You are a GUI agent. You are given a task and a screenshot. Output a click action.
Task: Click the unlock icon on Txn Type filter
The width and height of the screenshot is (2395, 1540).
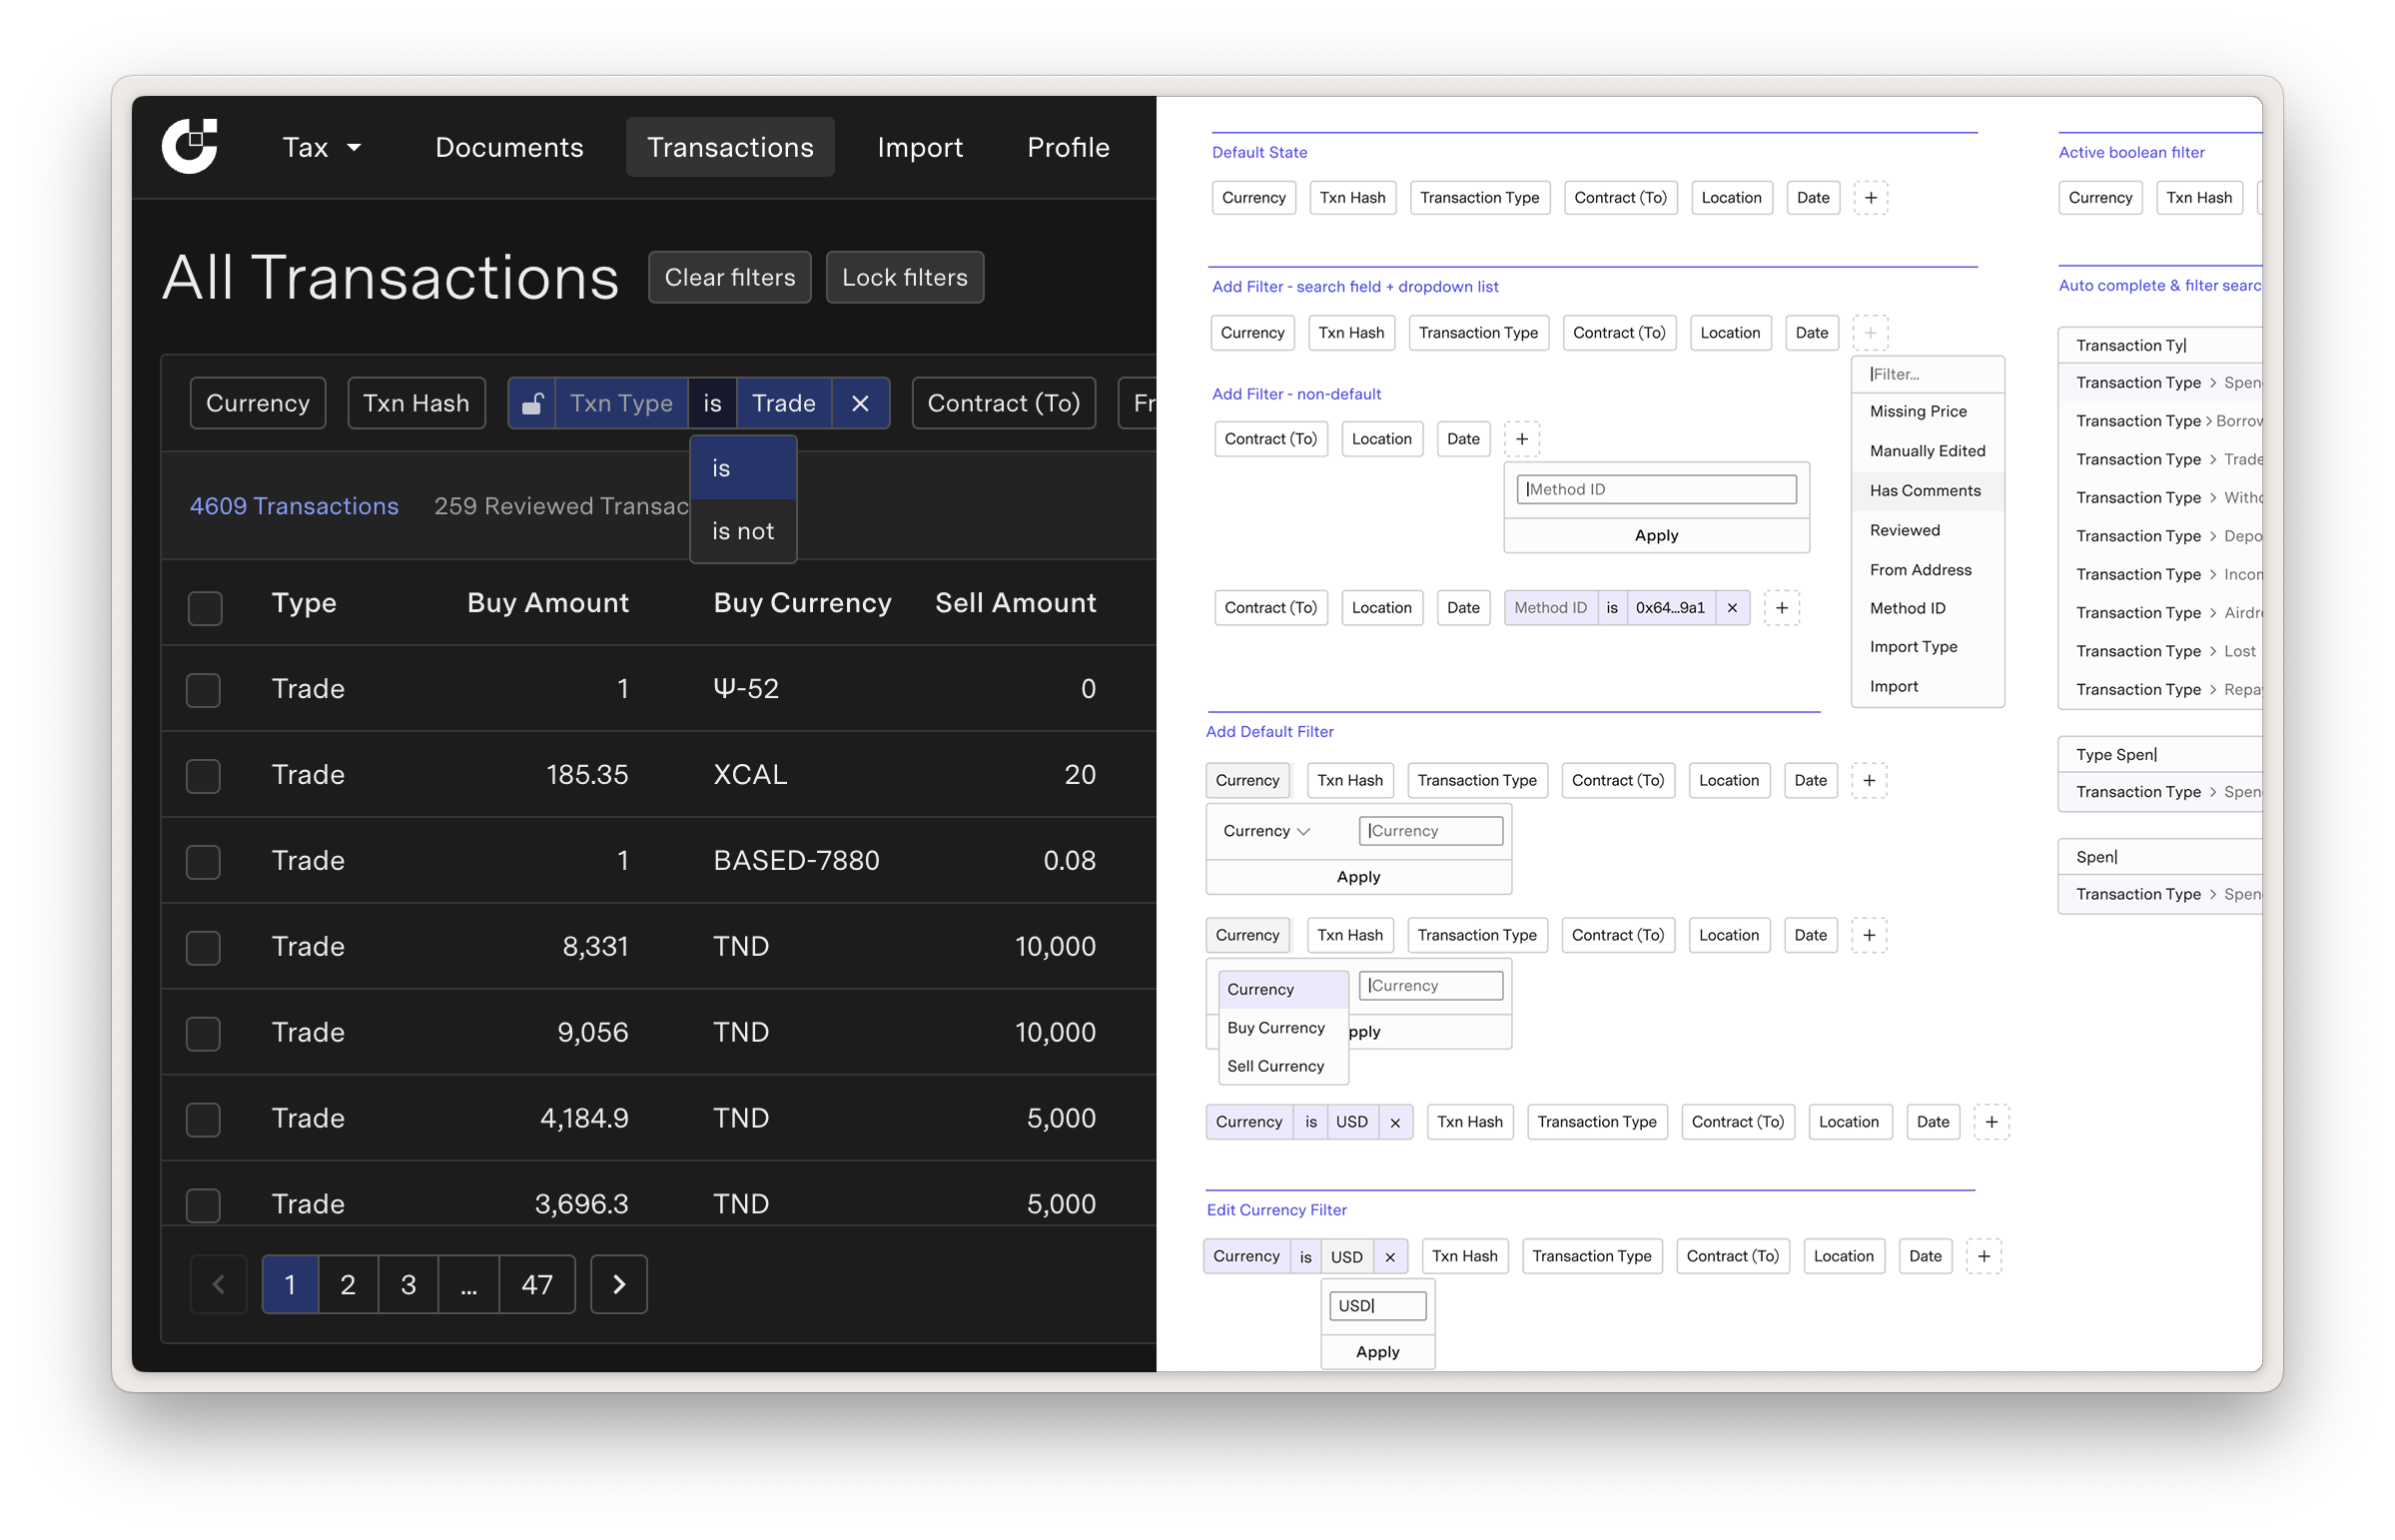[x=532, y=404]
